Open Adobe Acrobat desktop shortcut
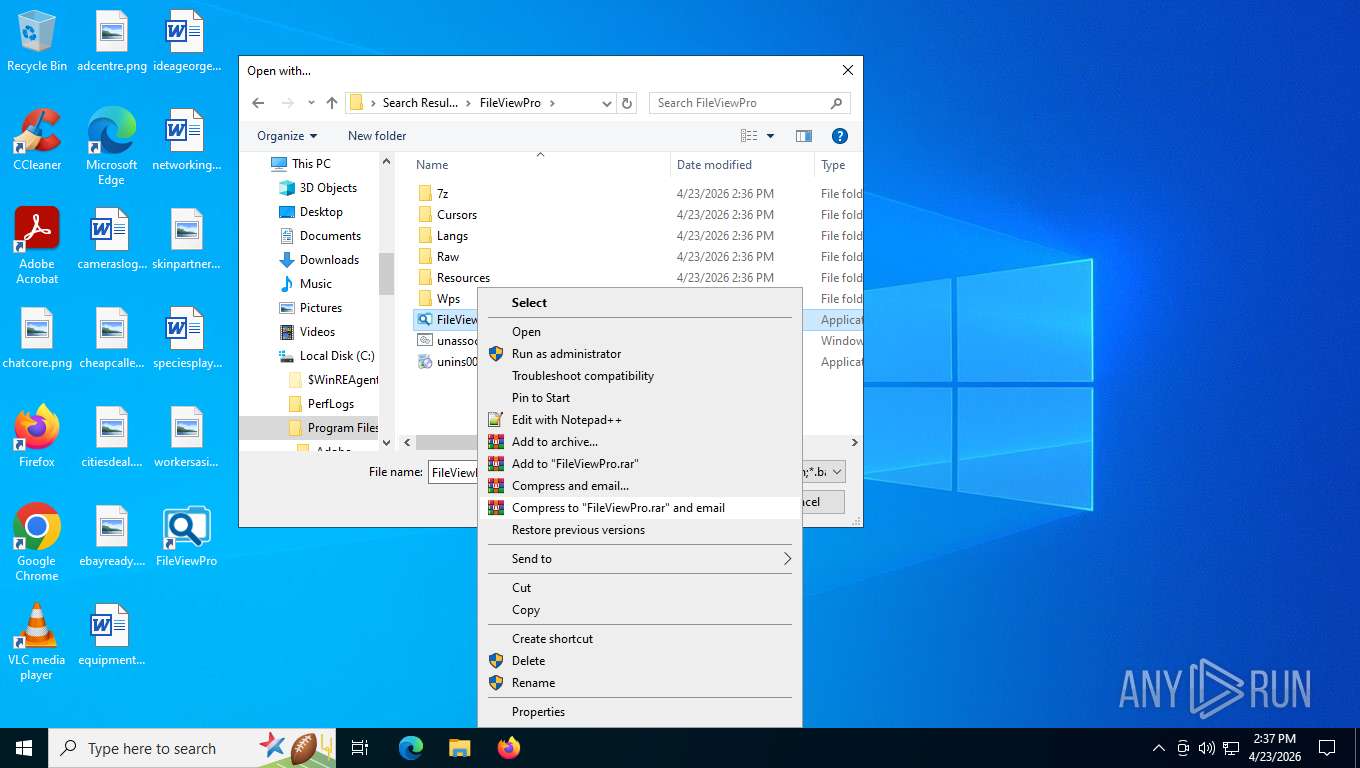1360x768 pixels. point(37,246)
